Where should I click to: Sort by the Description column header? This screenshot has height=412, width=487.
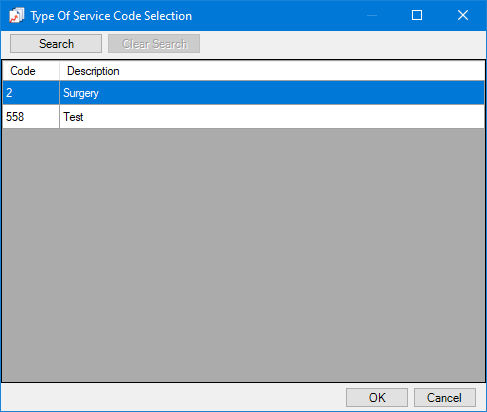(x=272, y=71)
